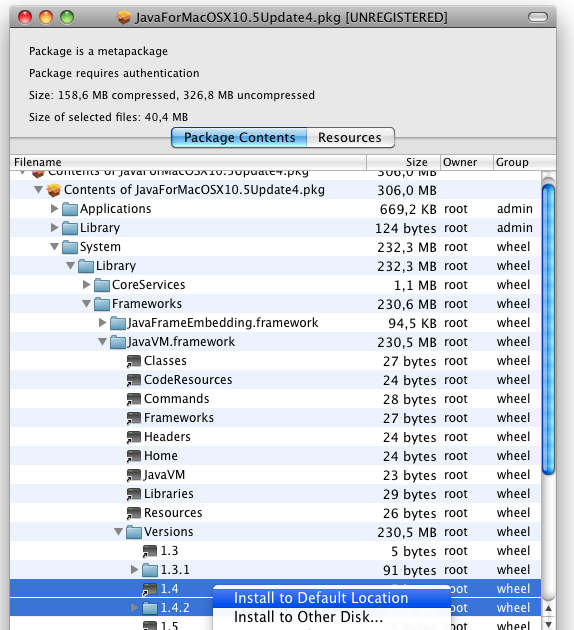
Task: Collapse the Versions folder triangle
Action: pos(118,532)
